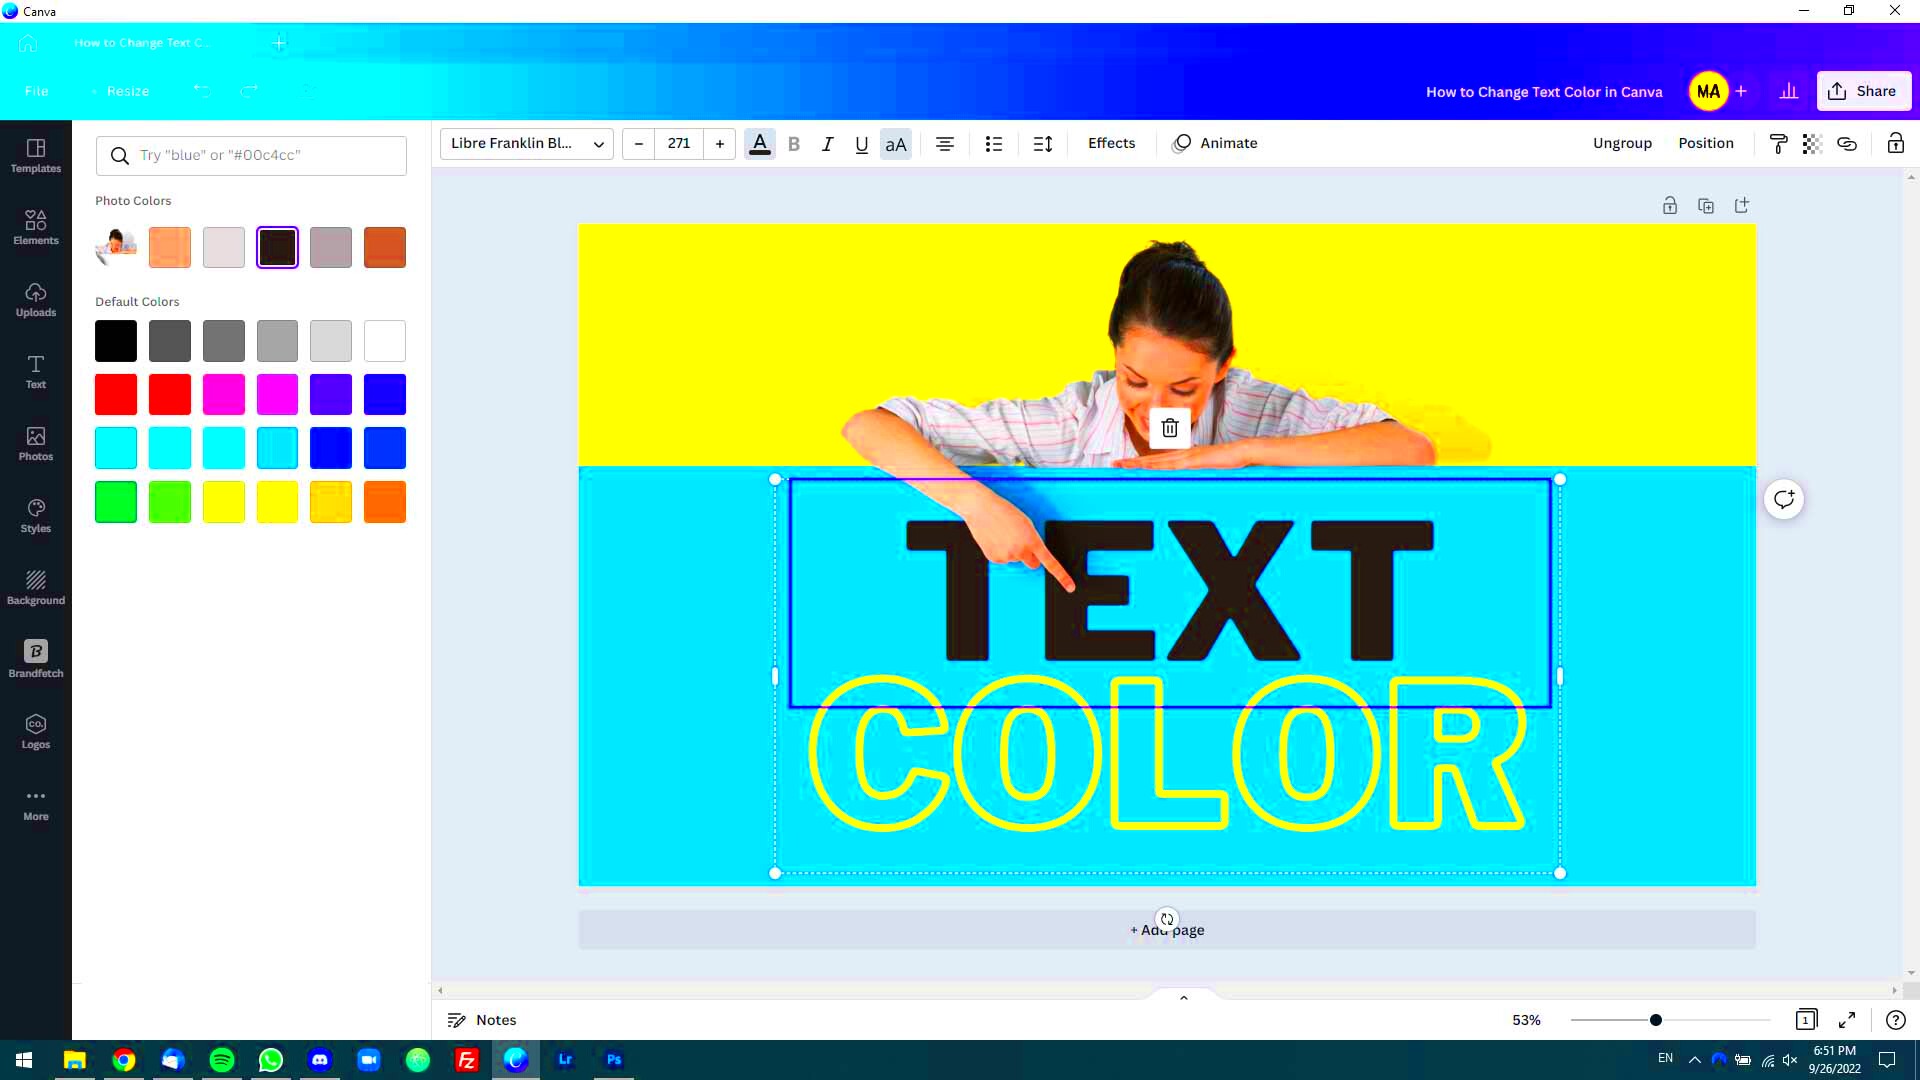Expand the Libre Franklin font dropdown

[x=527, y=144]
